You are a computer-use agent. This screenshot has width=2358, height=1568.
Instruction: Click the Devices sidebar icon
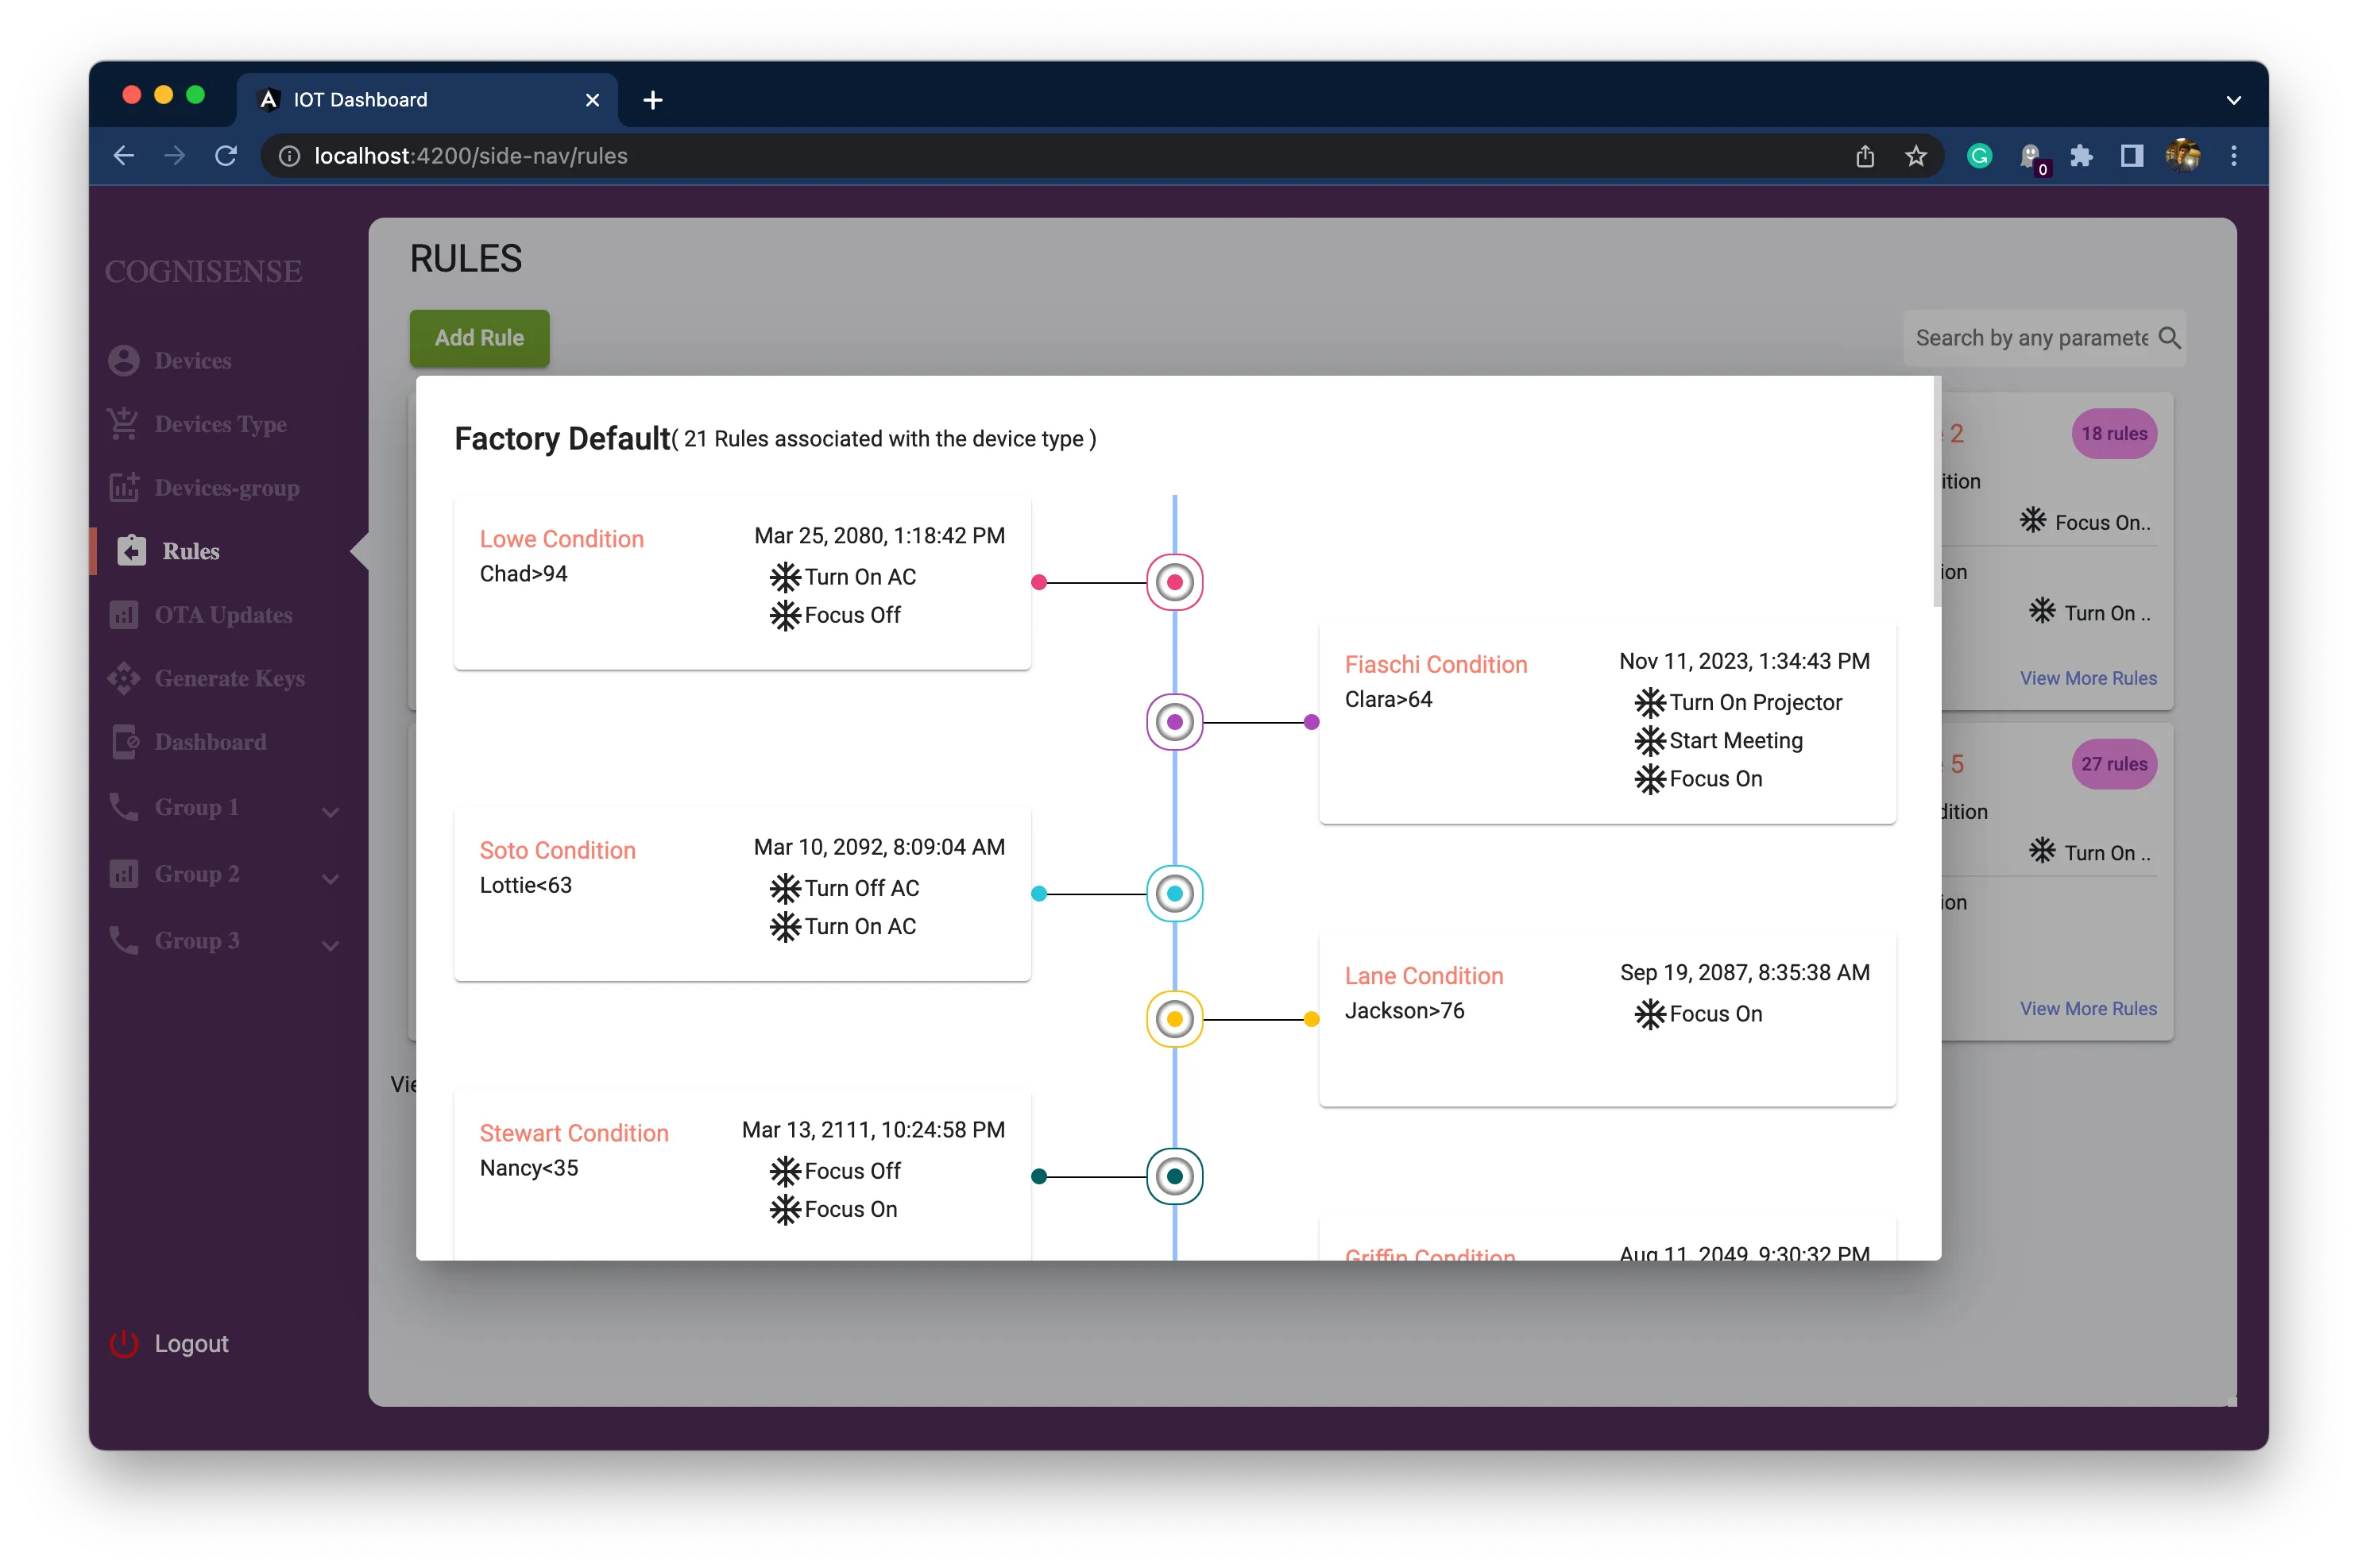tap(124, 361)
